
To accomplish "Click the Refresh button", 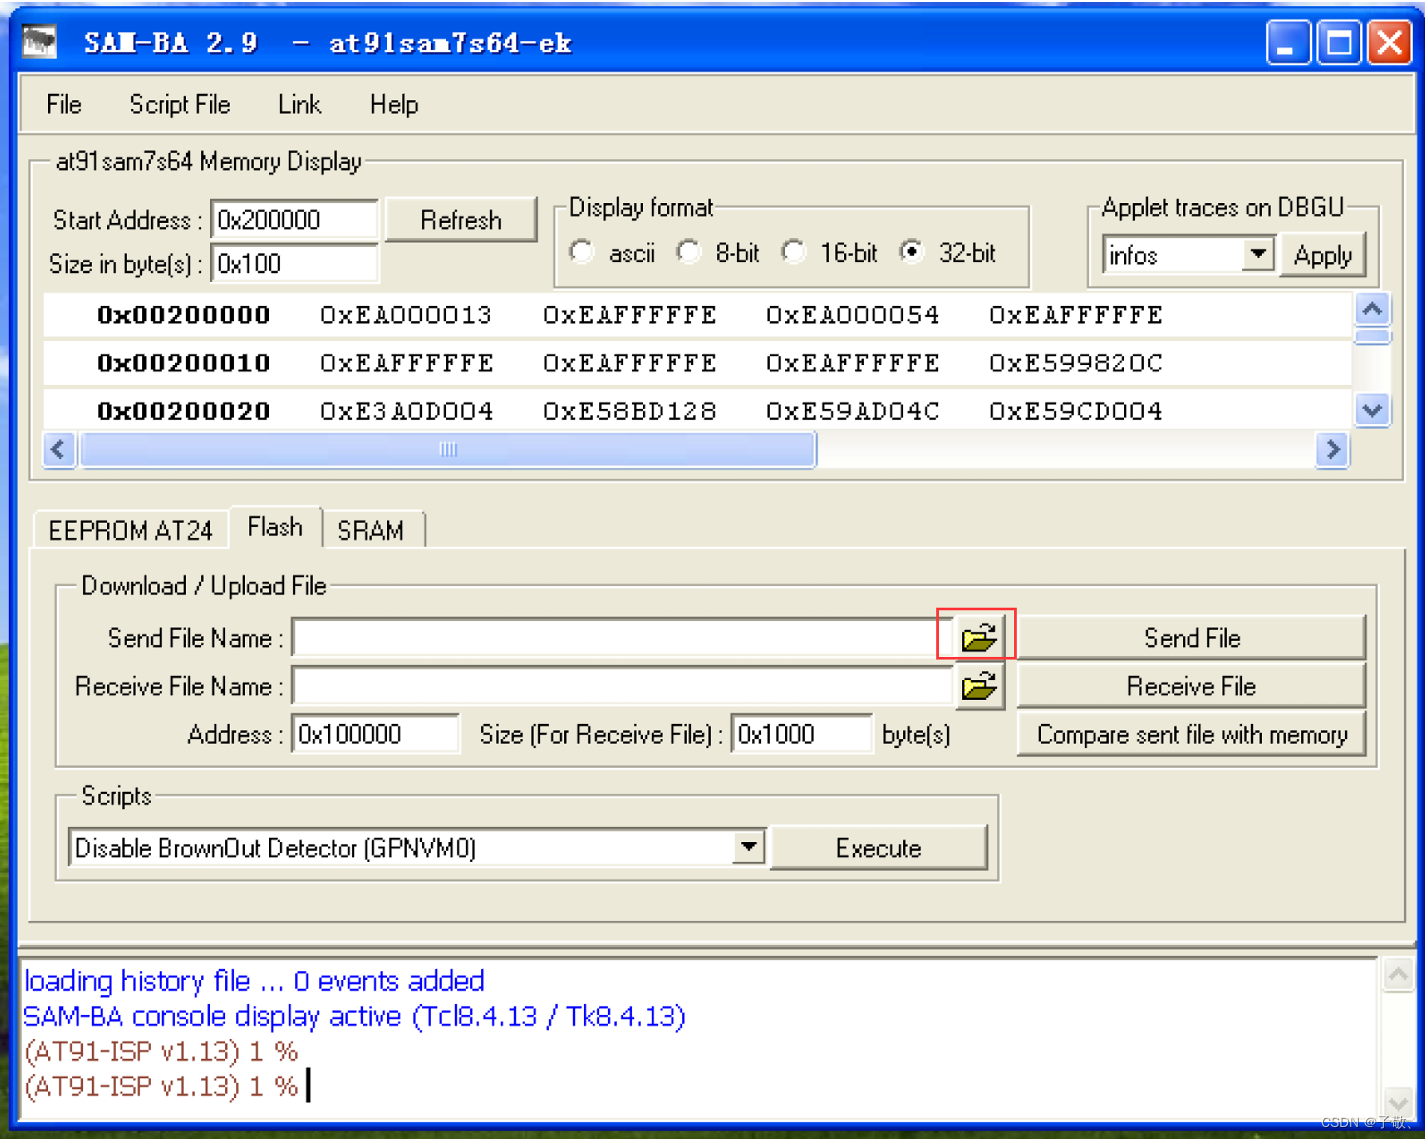I will click(x=460, y=220).
